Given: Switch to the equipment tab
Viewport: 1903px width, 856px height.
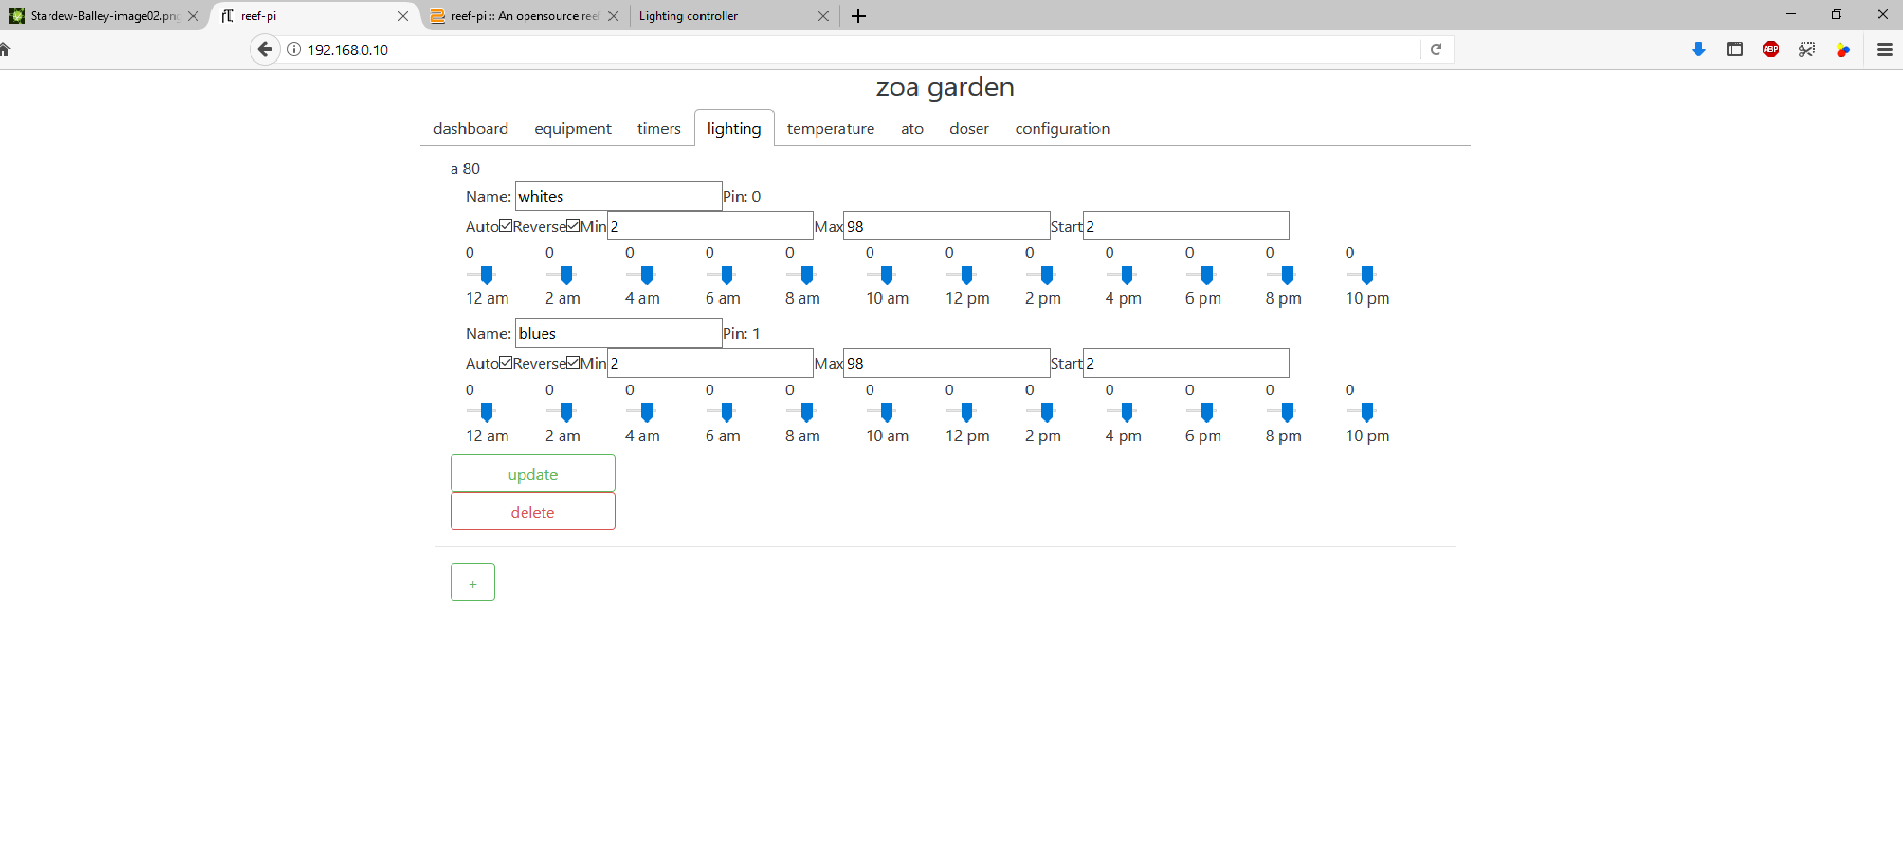Looking at the screenshot, I should pyautogui.click(x=573, y=128).
